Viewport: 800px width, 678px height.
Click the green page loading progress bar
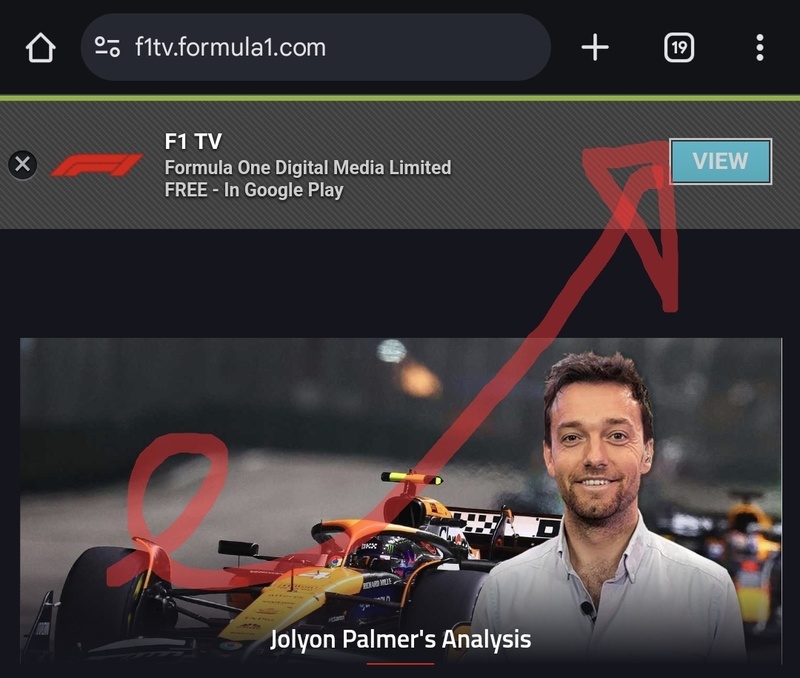400,97
